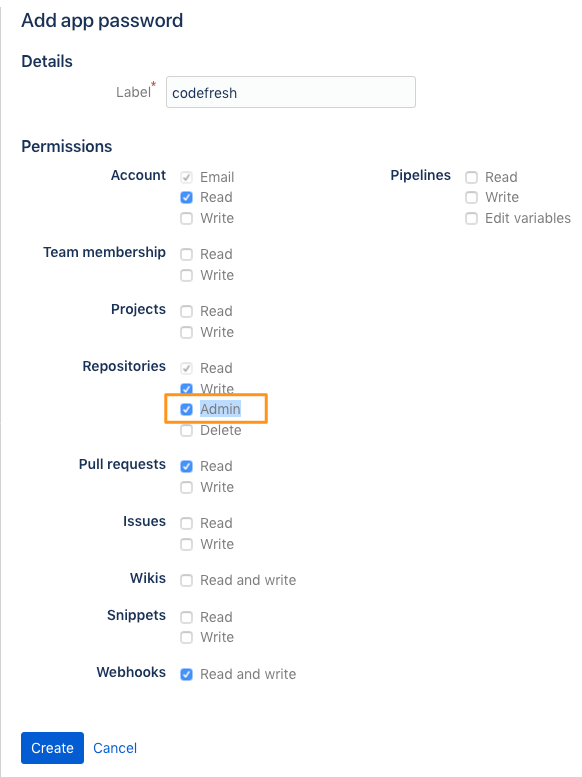Enable Pull requests Write permission
Screen dimensions: 582x777
coord(186,488)
